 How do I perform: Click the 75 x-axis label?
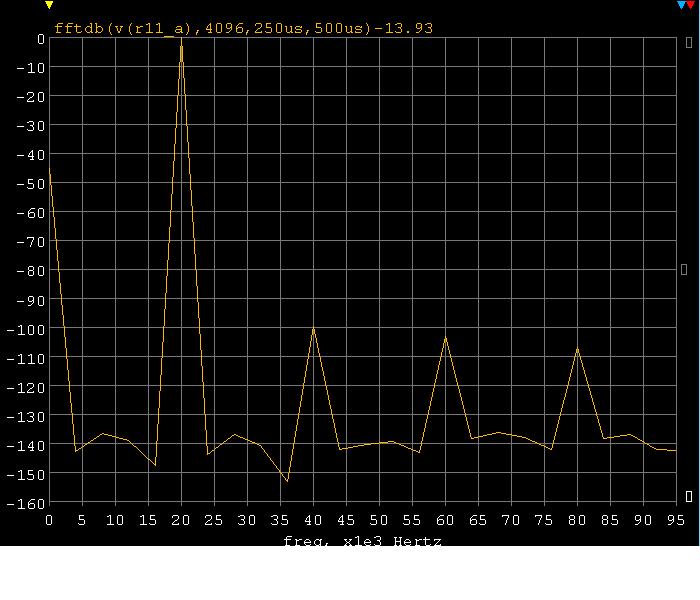(544, 520)
